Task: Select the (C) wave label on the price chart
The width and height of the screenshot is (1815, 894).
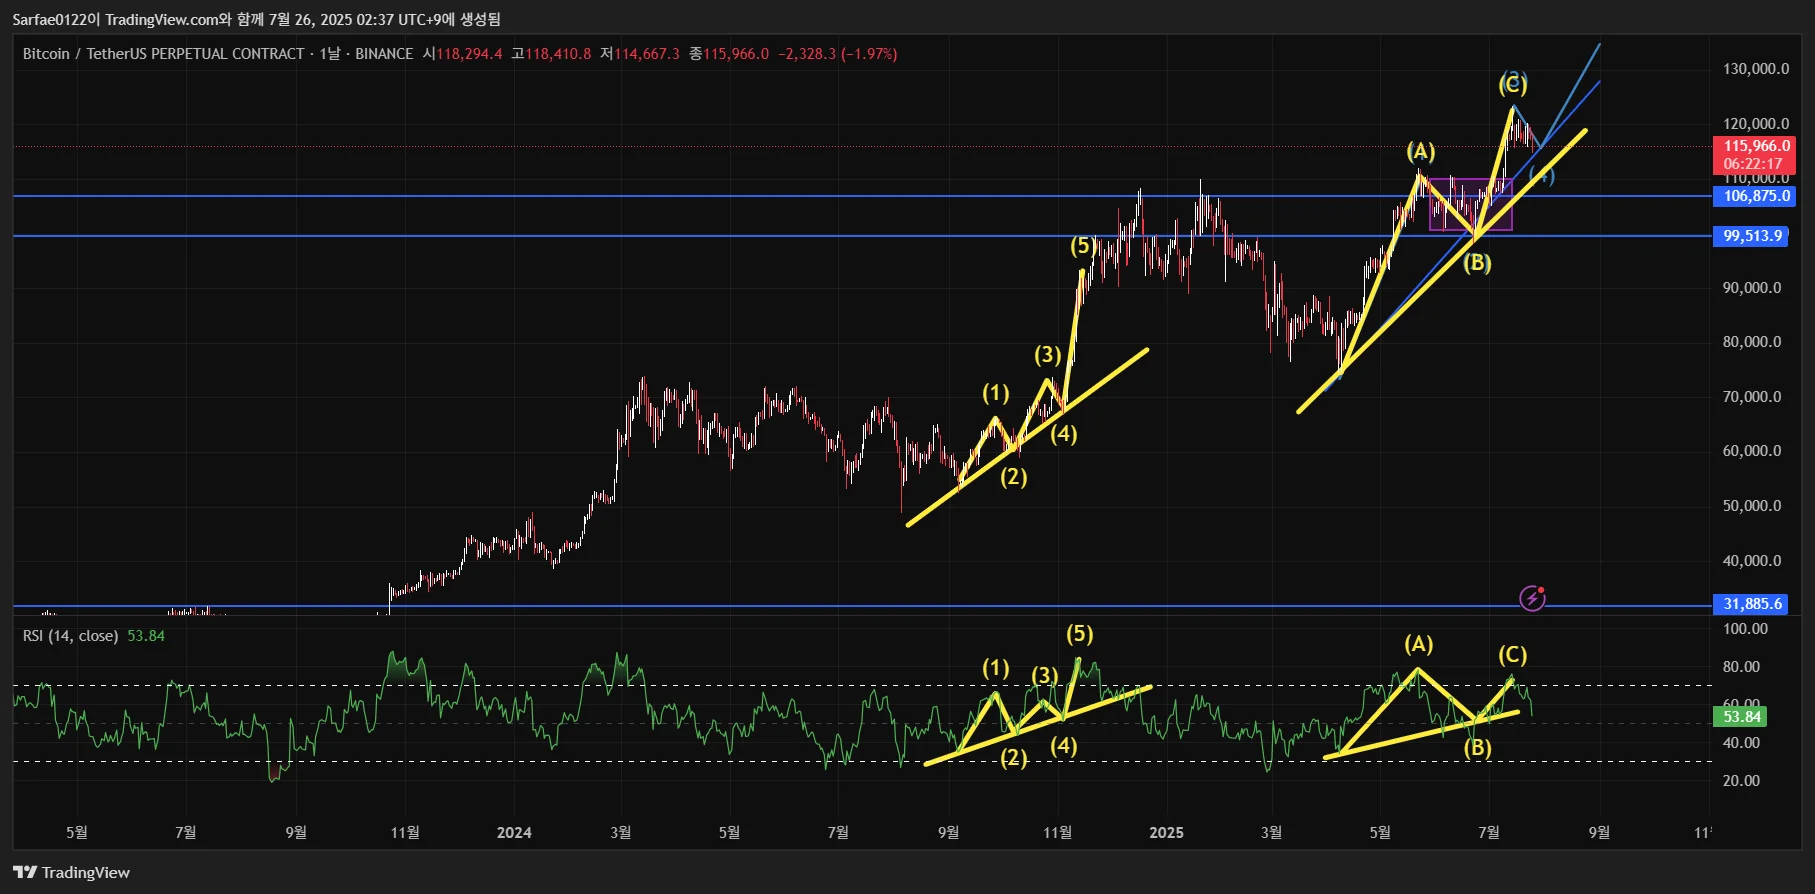Action: (x=1513, y=84)
